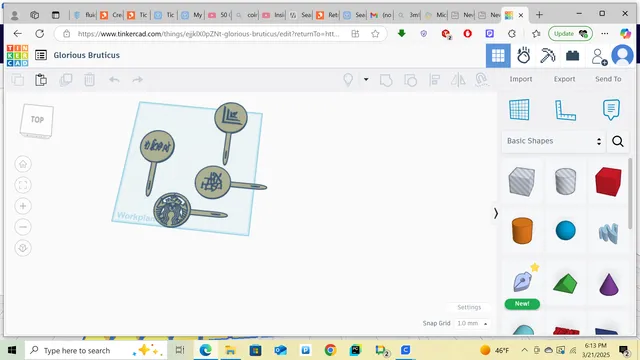Open File Explorer from the taskbar
This screenshot has width=640, height=360.
pyautogui.click(x=230, y=350)
